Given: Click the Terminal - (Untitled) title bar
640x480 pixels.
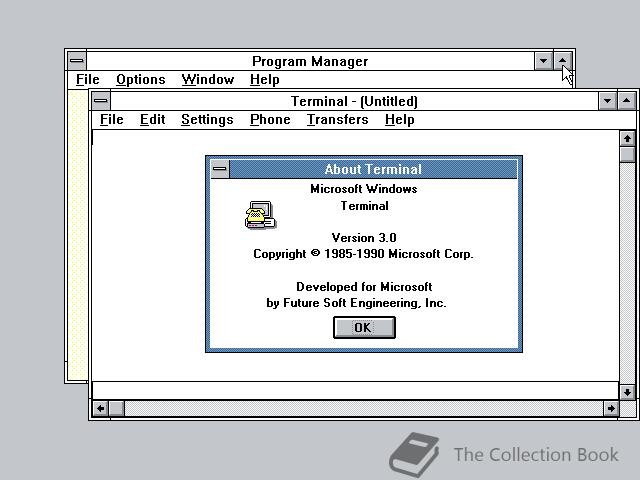Looking at the screenshot, I should (x=354, y=101).
